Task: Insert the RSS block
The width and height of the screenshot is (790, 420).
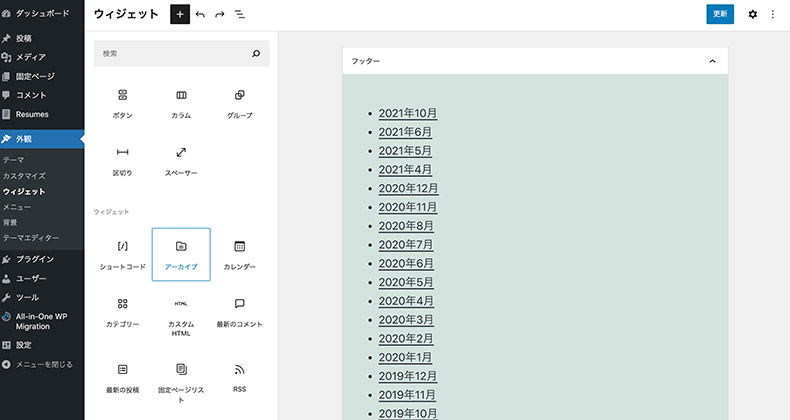Action: point(239,379)
